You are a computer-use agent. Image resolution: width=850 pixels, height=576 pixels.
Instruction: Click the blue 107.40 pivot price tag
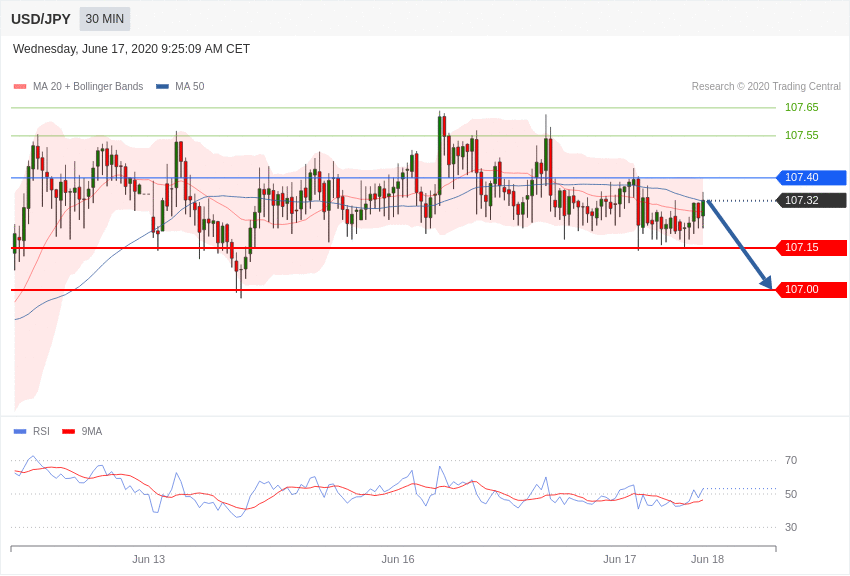pyautogui.click(x=812, y=177)
